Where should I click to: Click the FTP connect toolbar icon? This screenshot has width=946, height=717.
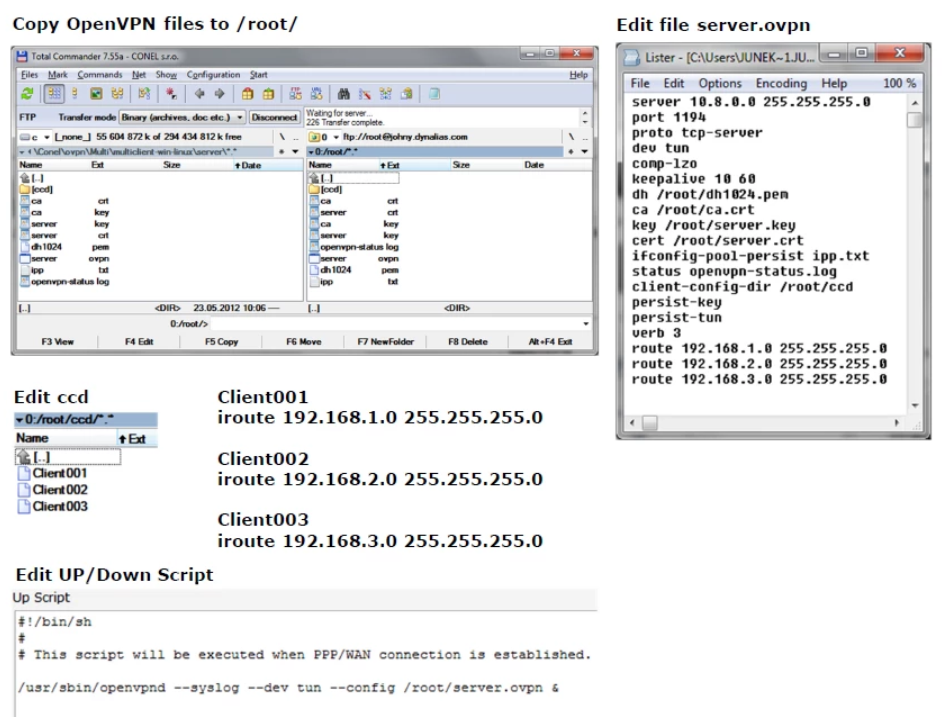pos(297,94)
